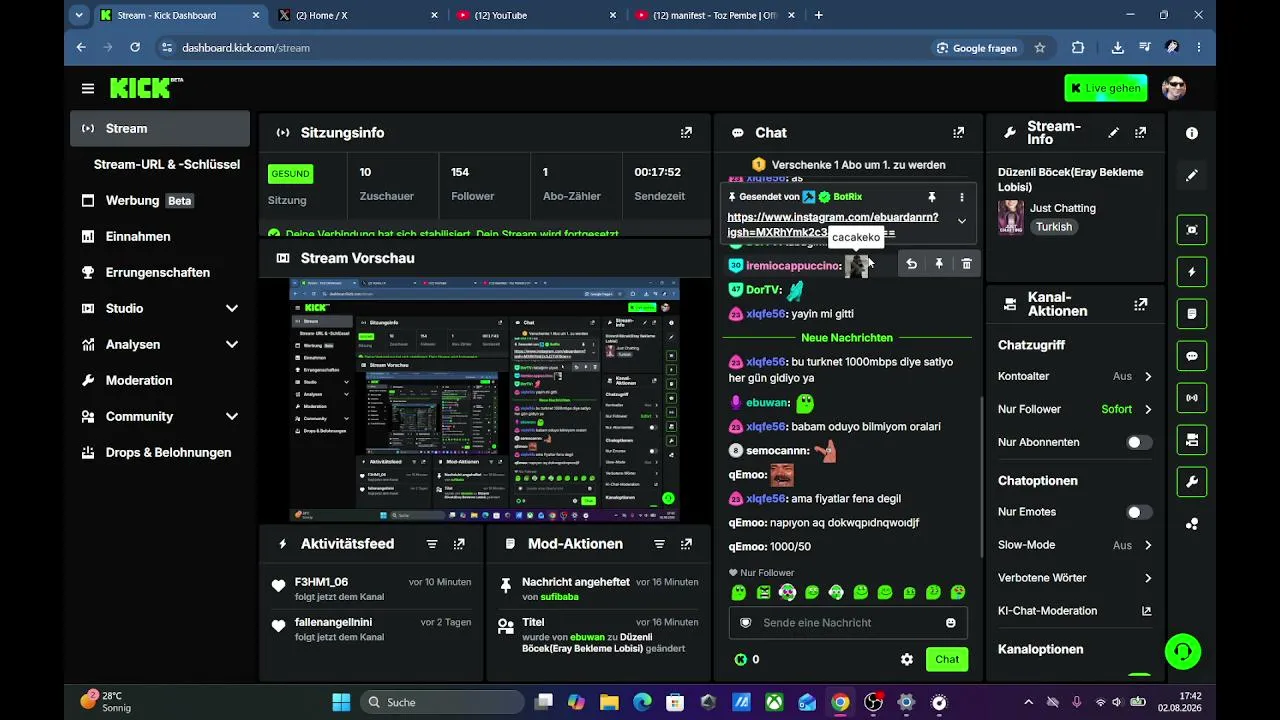
Task: Filter the Mod-Aktionen list
Action: coord(659,544)
